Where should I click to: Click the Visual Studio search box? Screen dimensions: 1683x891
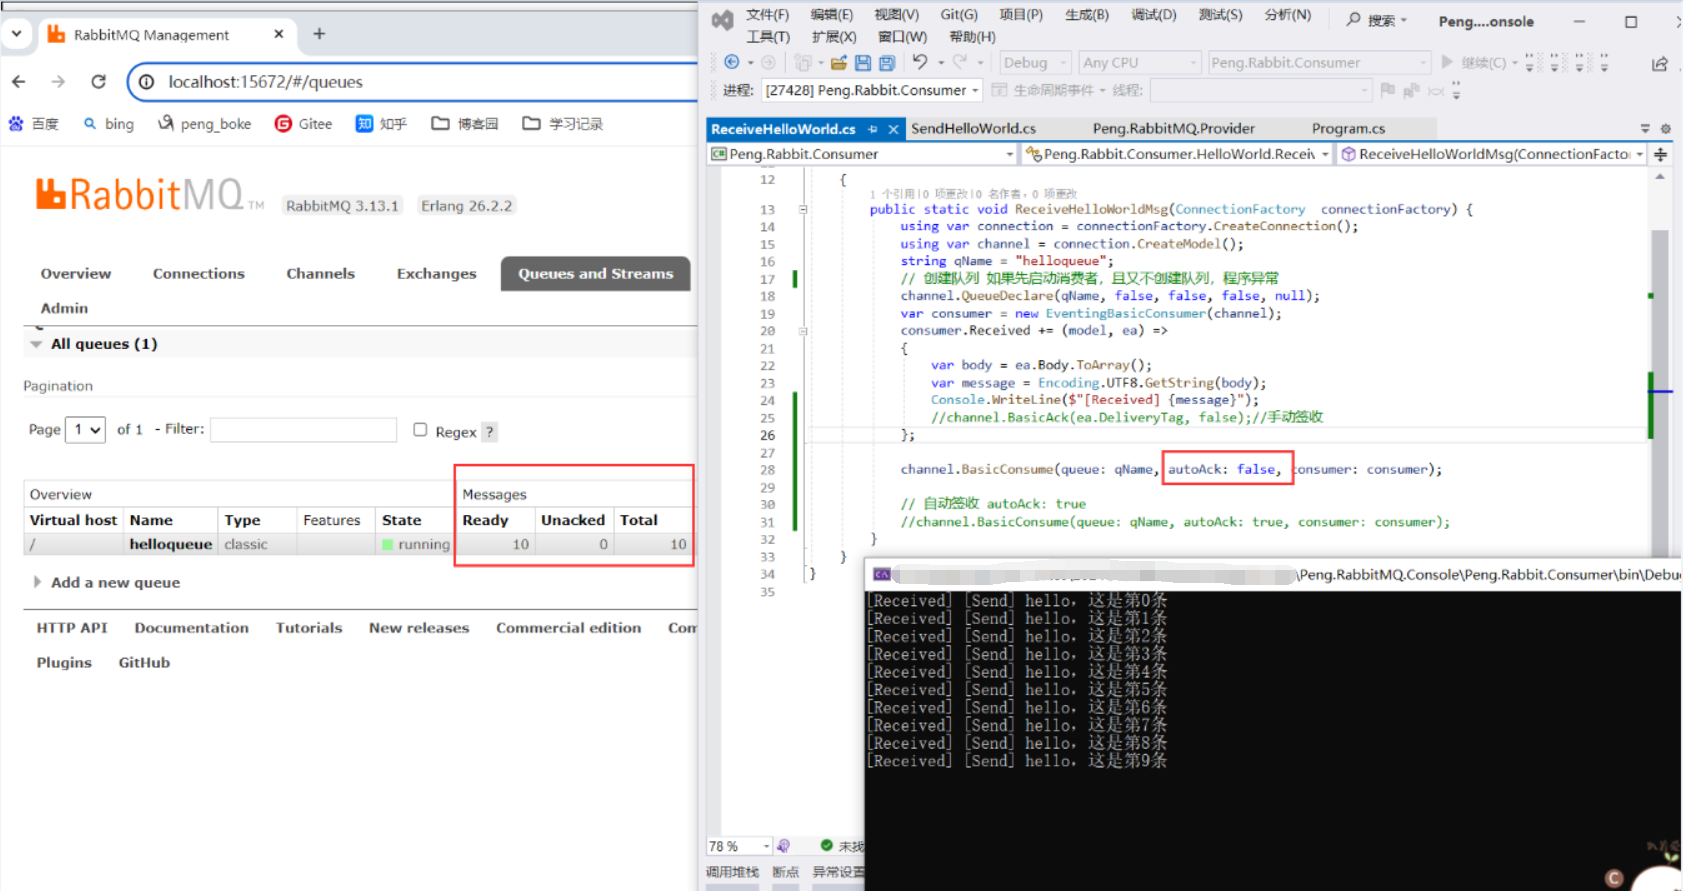[x=1377, y=20]
